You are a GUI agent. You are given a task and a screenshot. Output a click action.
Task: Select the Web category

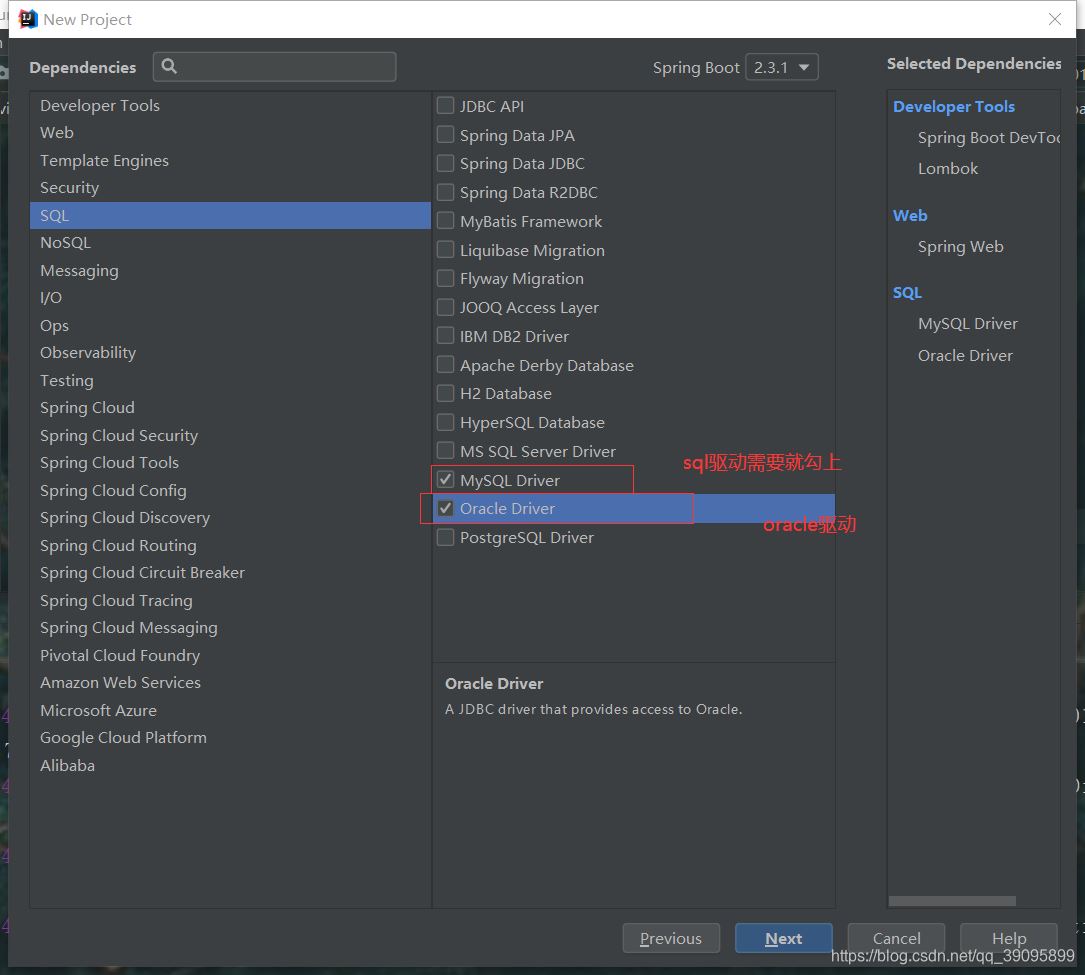coord(230,132)
